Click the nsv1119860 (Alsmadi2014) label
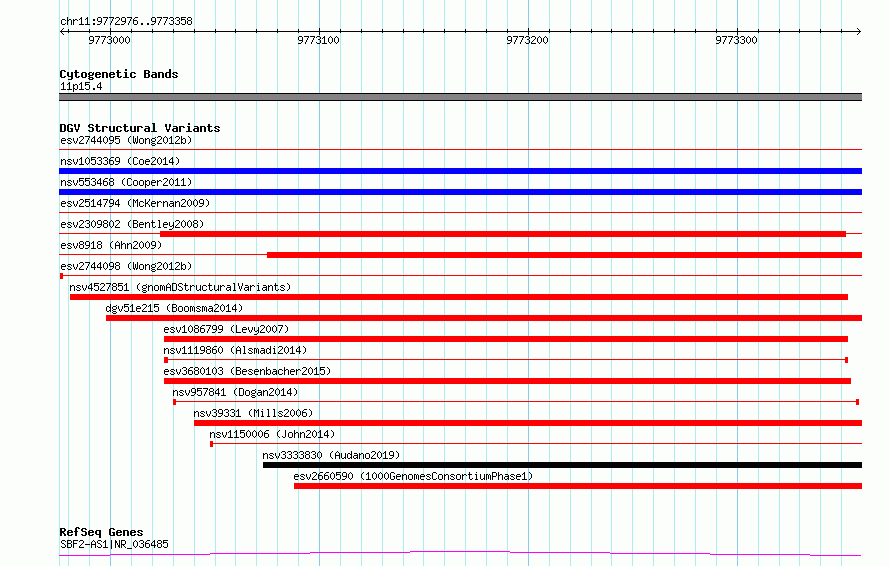 click(x=235, y=350)
